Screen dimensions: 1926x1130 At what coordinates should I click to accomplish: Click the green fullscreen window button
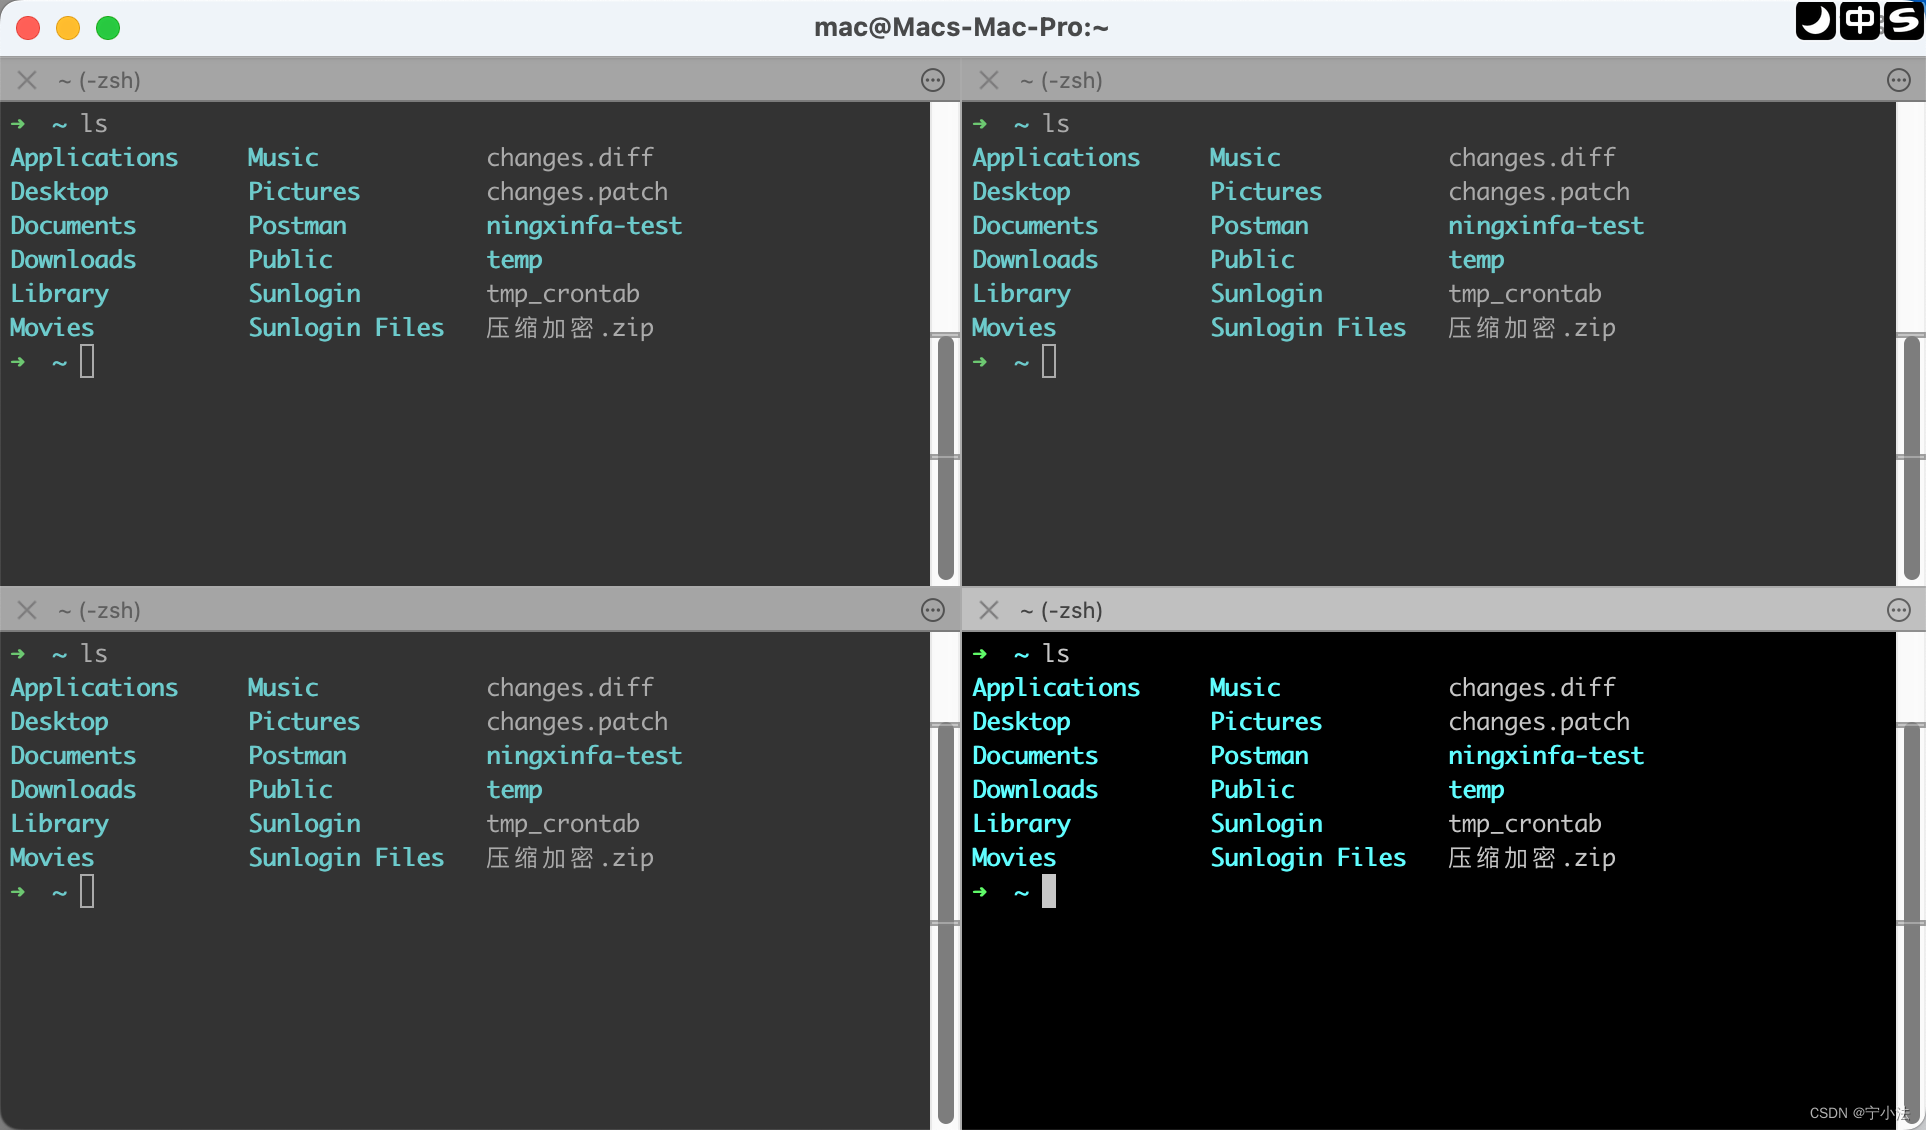108,28
